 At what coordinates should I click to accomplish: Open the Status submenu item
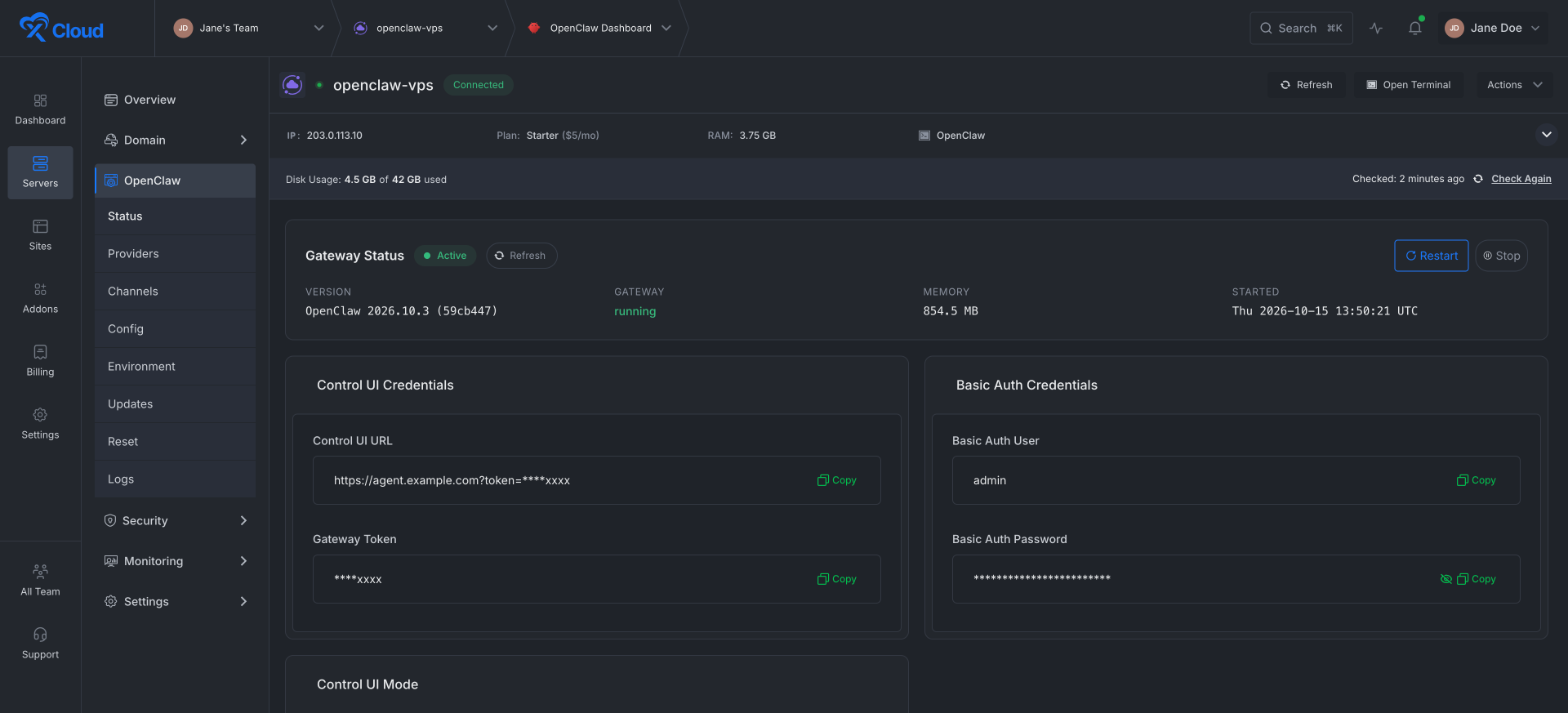click(175, 216)
